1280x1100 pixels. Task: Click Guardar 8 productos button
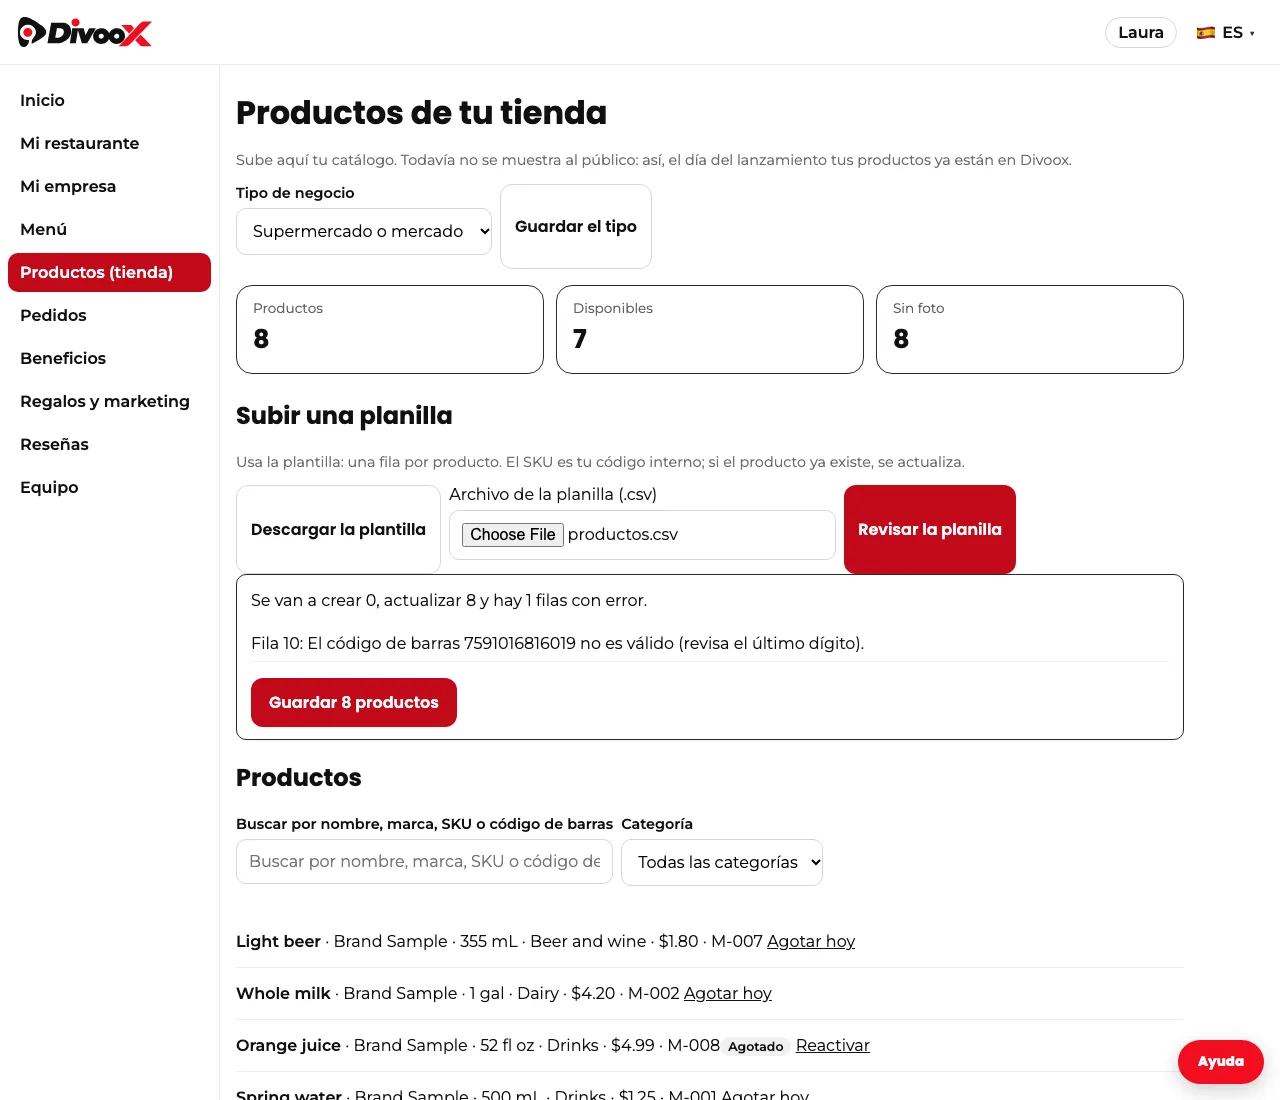(354, 702)
